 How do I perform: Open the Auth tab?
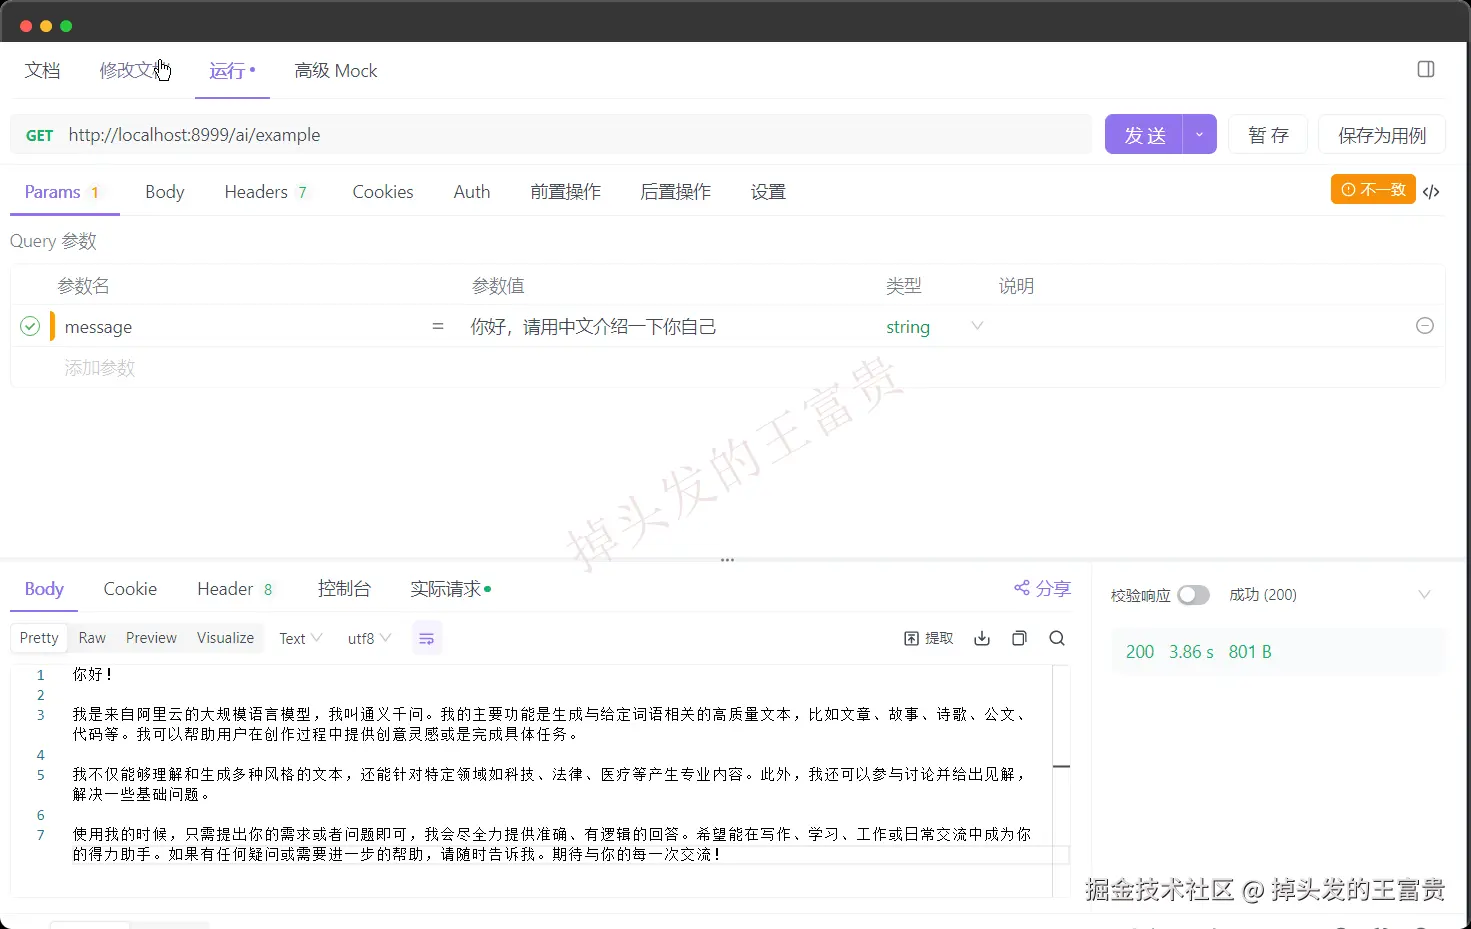click(472, 191)
